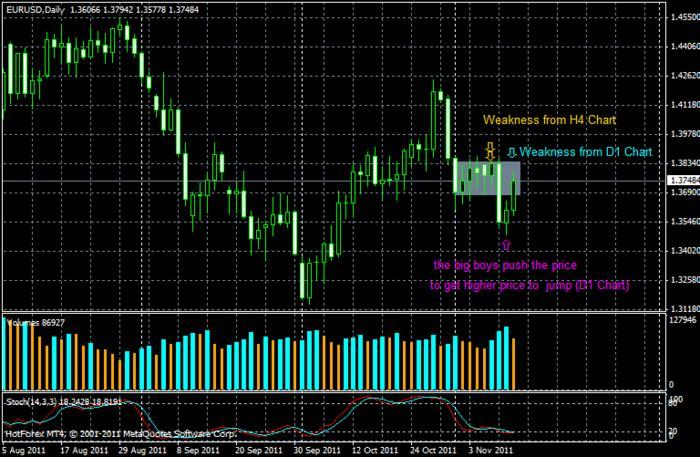The width and height of the screenshot is (700, 457).
Task: Click the 1.4118 price axis label
Action: (685, 104)
